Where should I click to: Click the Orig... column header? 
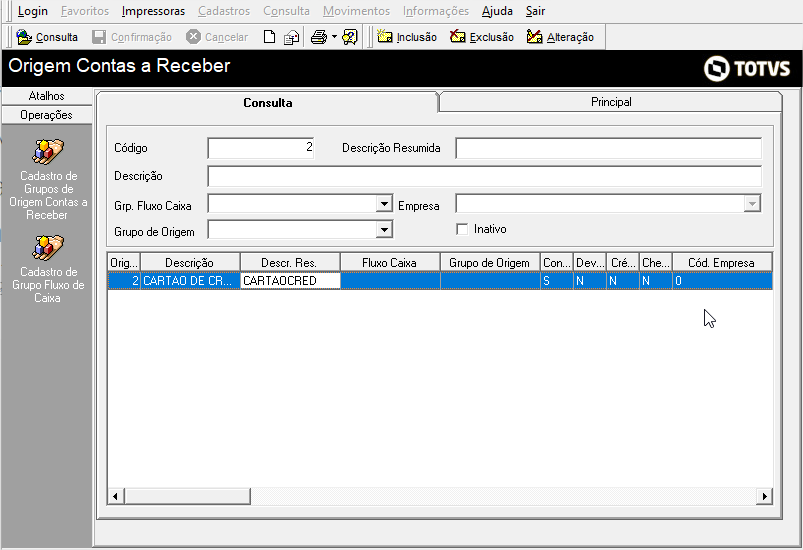124,263
